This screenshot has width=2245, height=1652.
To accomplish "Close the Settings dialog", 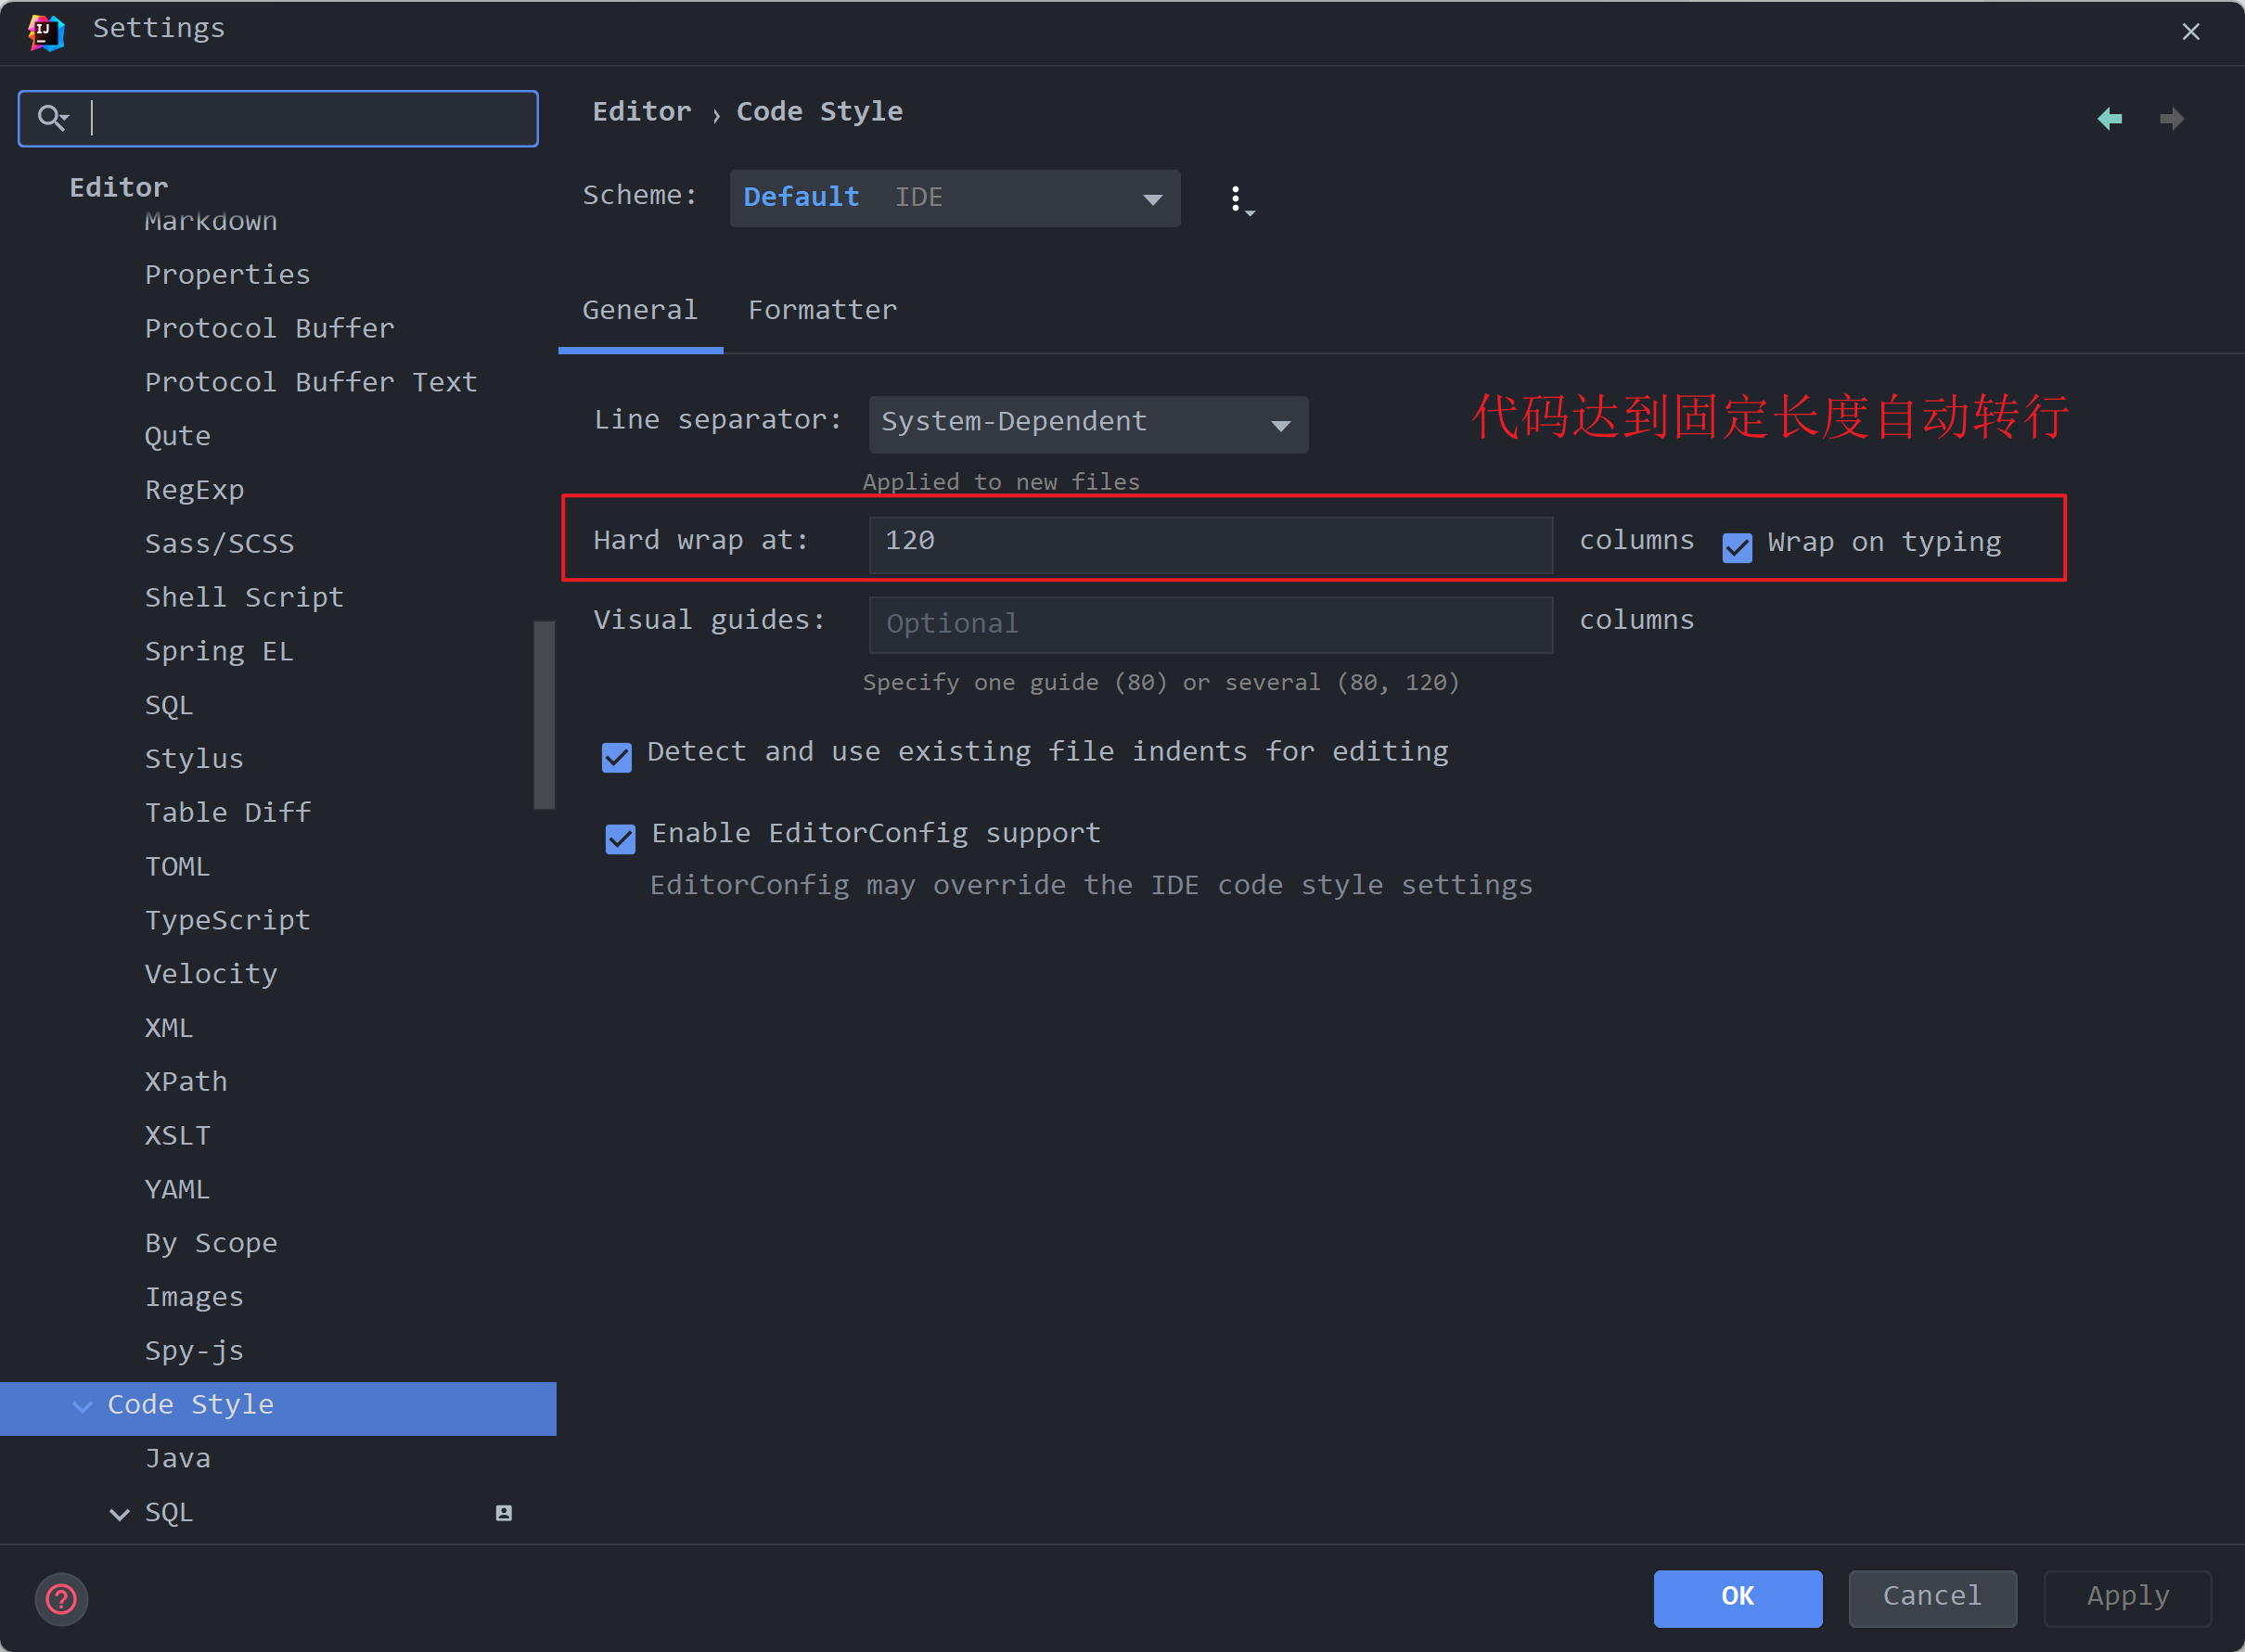I will (2190, 32).
